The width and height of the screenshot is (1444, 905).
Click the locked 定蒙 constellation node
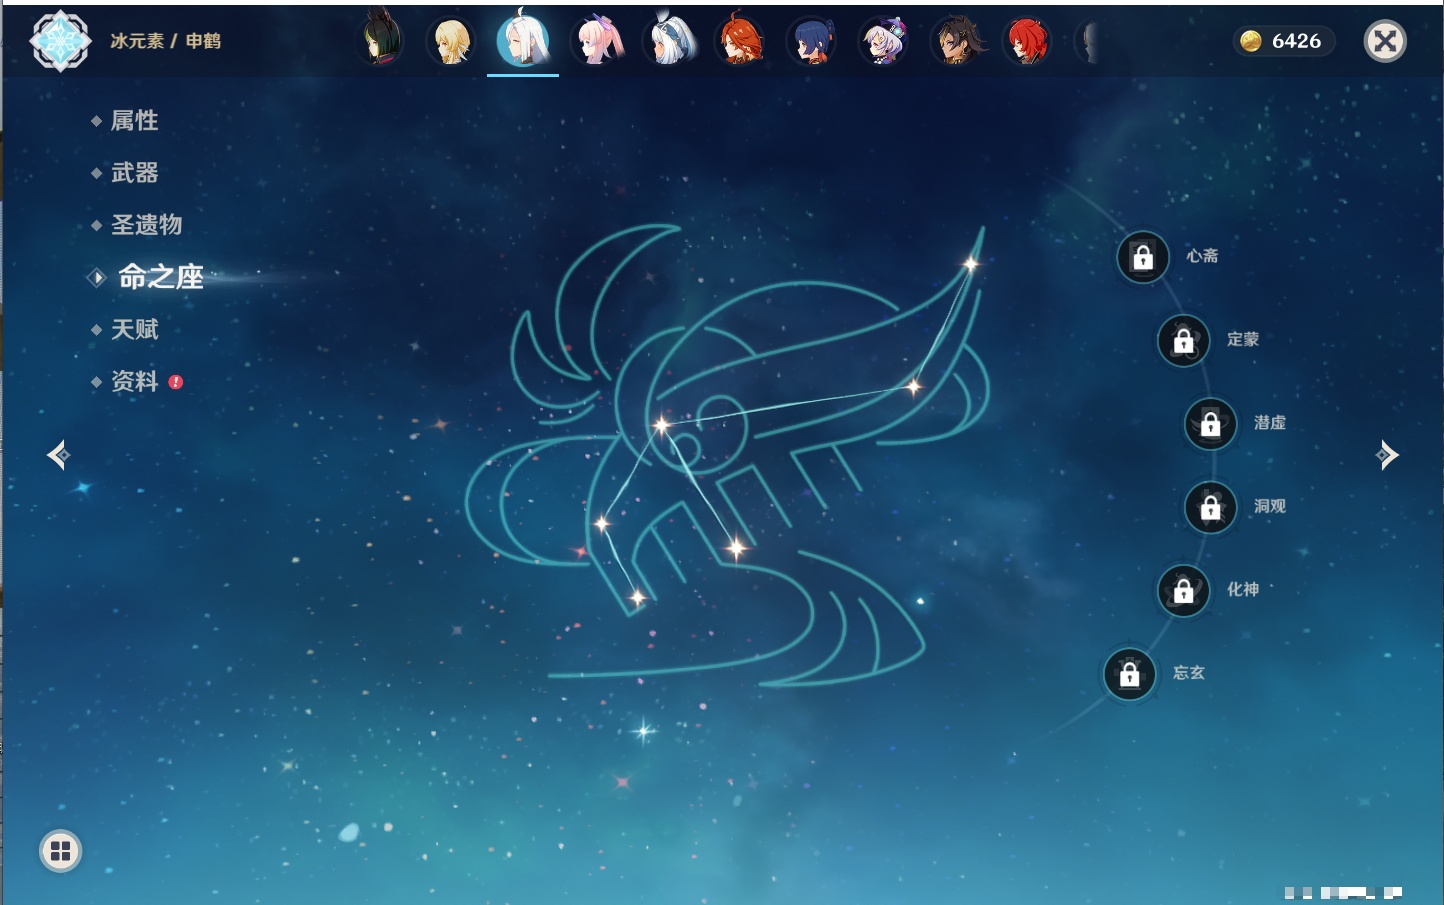pyautogui.click(x=1183, y=341)
